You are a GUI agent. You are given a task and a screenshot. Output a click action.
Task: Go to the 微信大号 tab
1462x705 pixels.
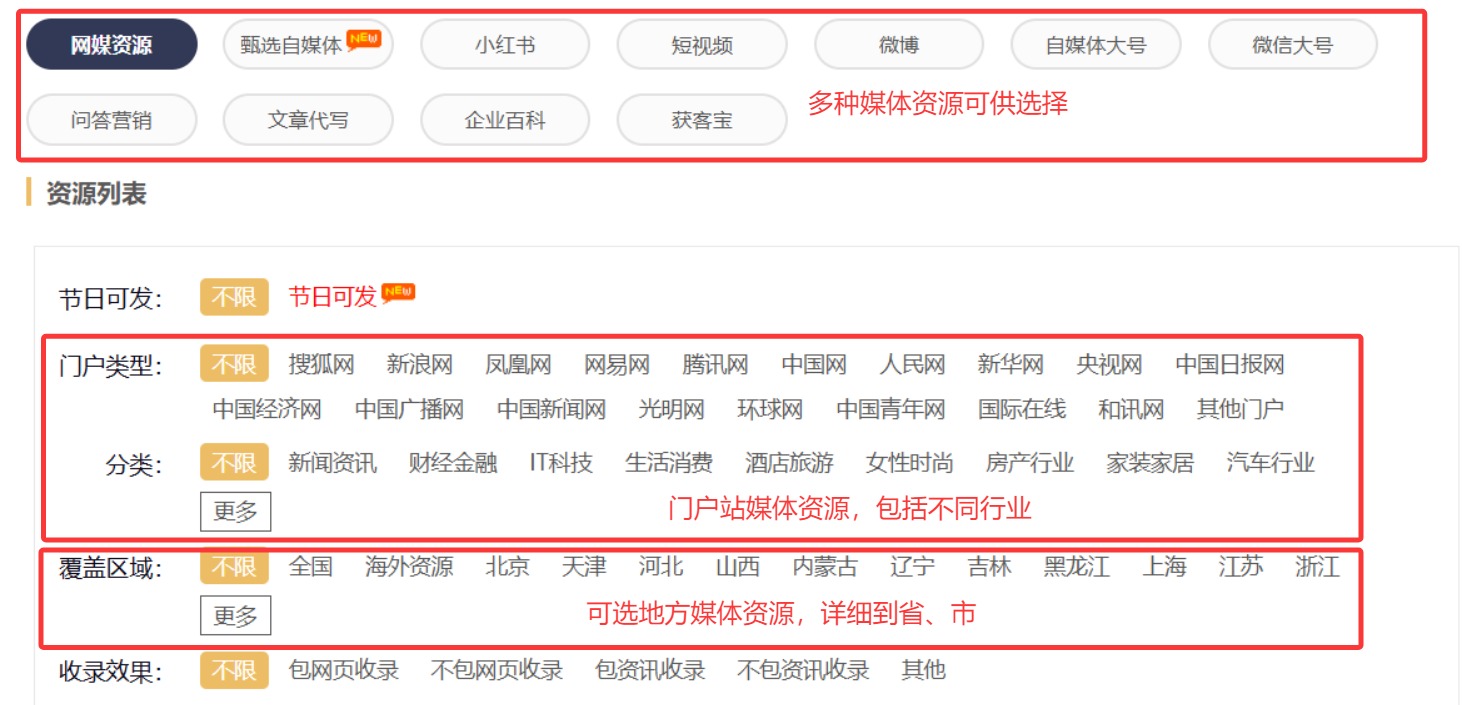click(1292, 45)
